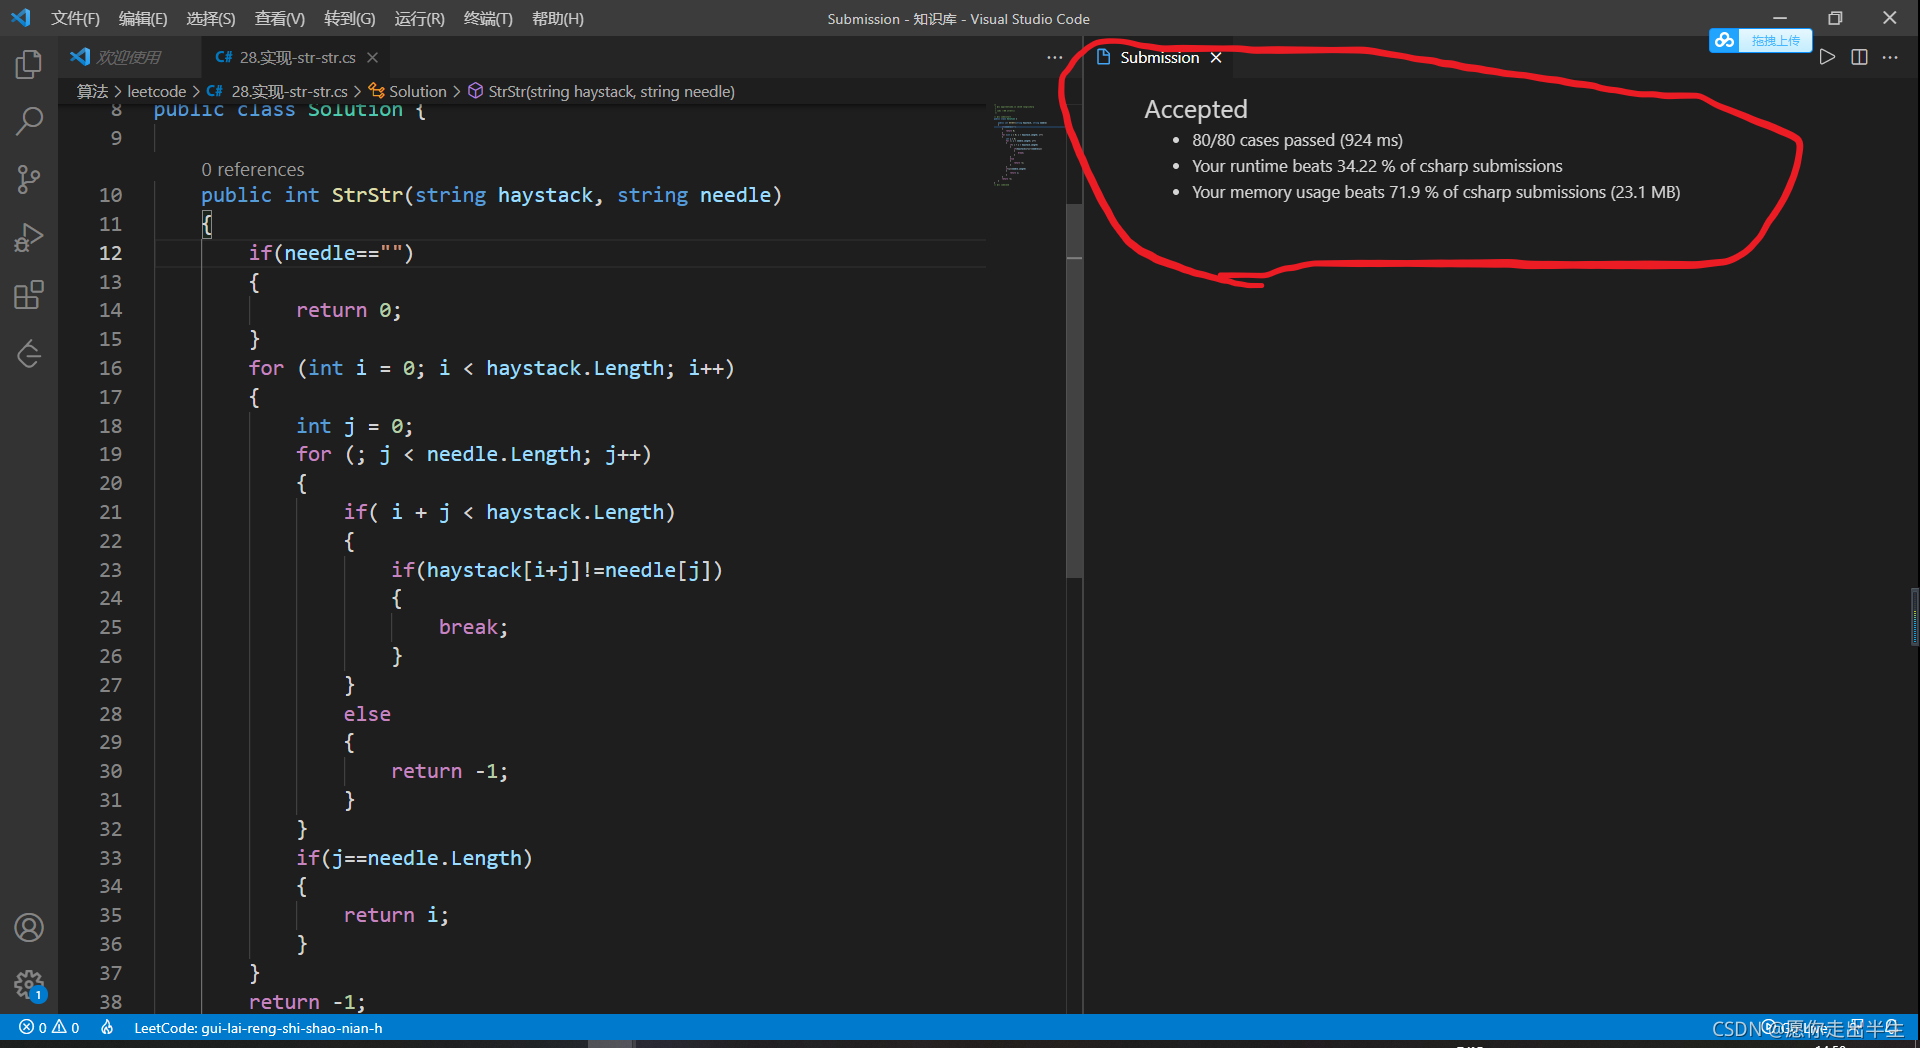The height and width of the screenshot is (1048, 1920).
Task: Open more actions for the left editor group
Action: [1055, 57]
